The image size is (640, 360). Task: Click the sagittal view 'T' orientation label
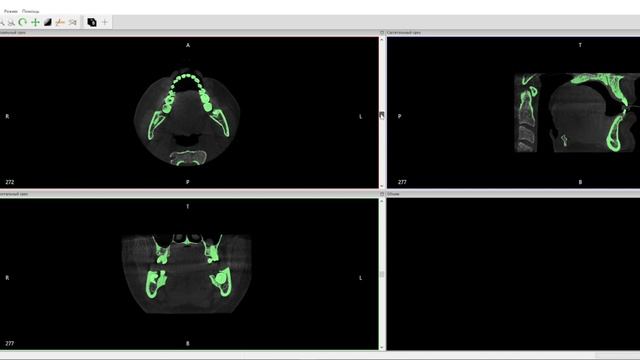coord(580,45)
